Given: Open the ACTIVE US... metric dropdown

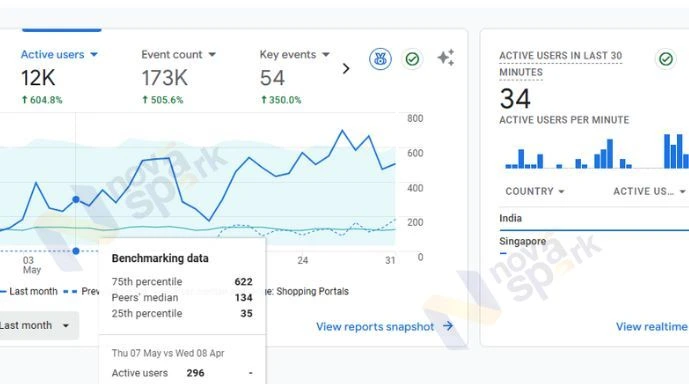Looking at the screenshot, I should coord(649,192).
